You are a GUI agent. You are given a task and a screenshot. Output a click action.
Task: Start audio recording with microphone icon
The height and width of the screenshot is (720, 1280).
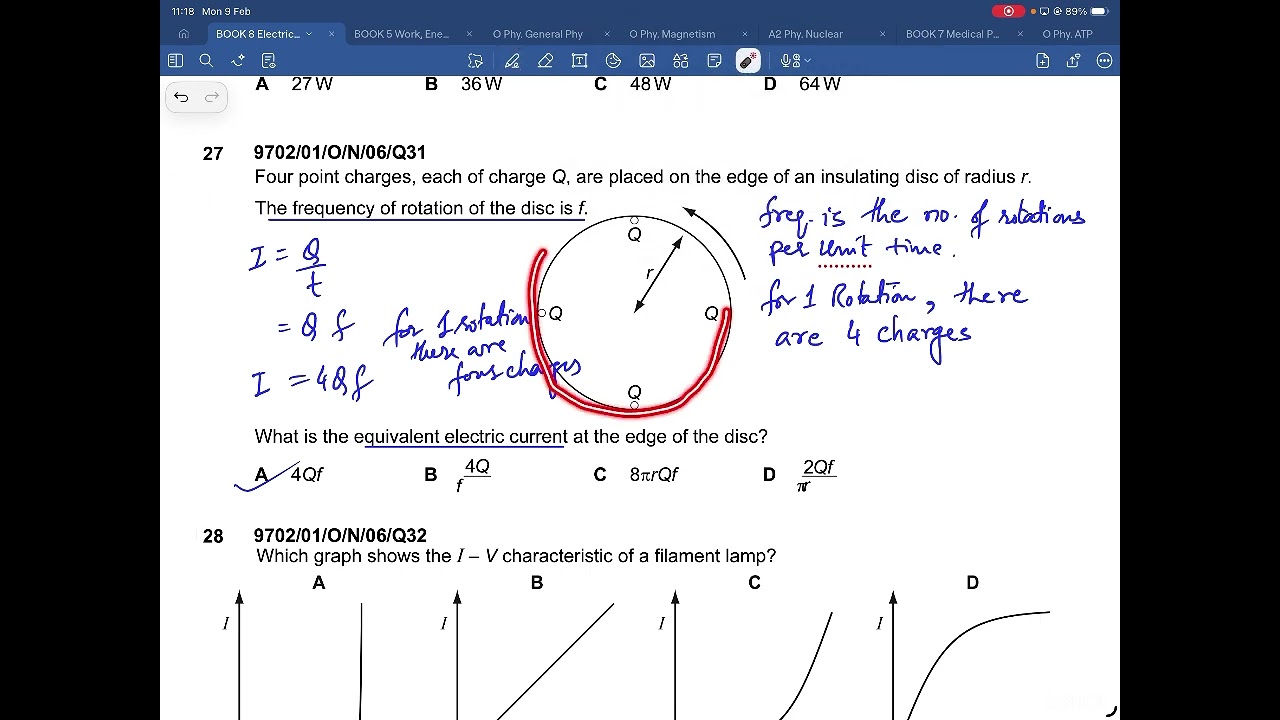[x=788, y=61]
